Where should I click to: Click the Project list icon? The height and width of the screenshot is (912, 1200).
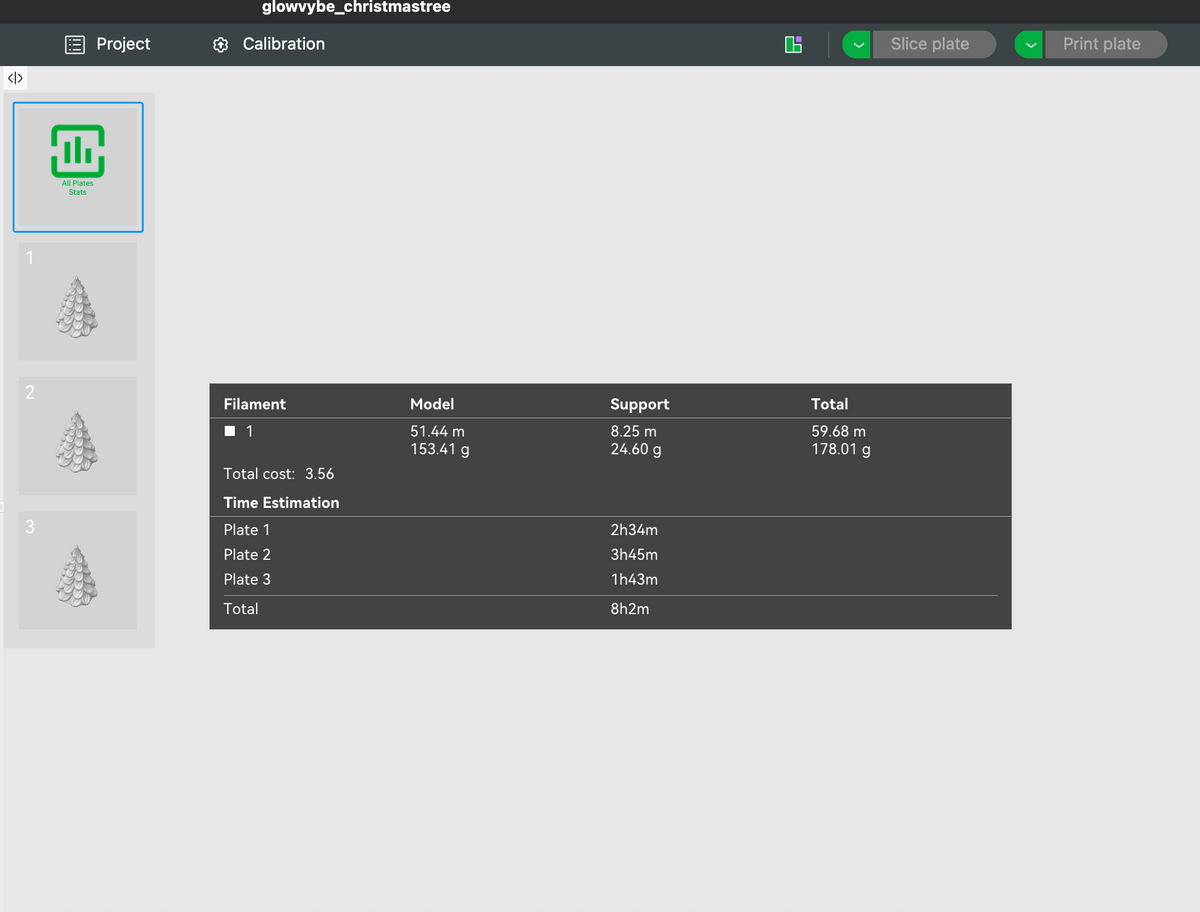pos(74,45)
